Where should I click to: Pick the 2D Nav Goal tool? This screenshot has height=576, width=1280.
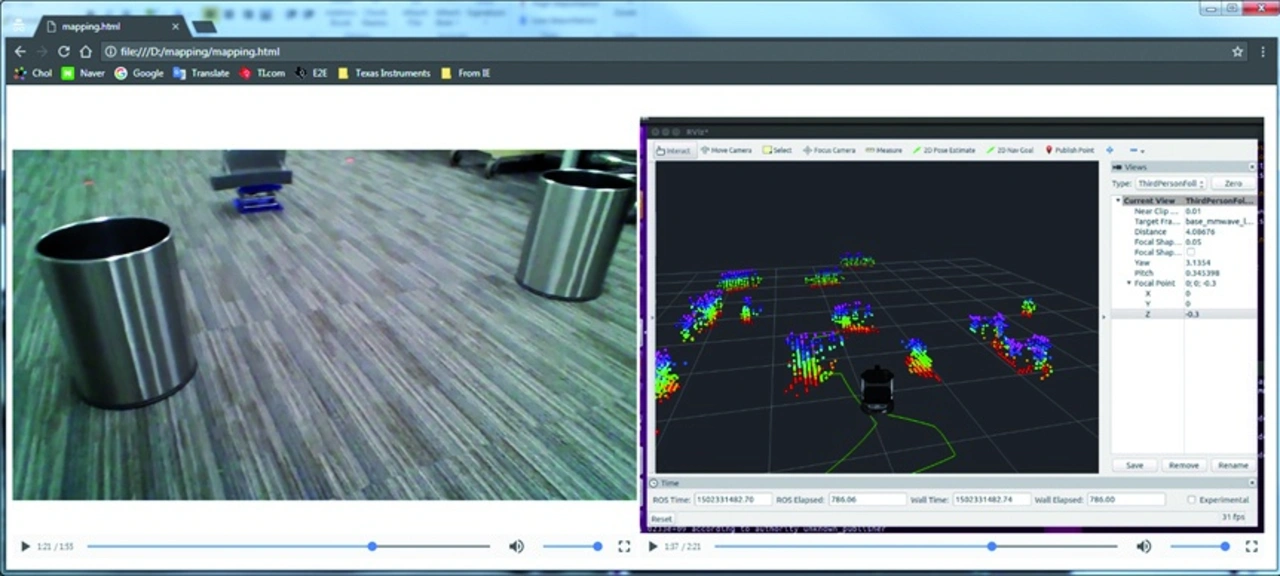point(1011,150)
